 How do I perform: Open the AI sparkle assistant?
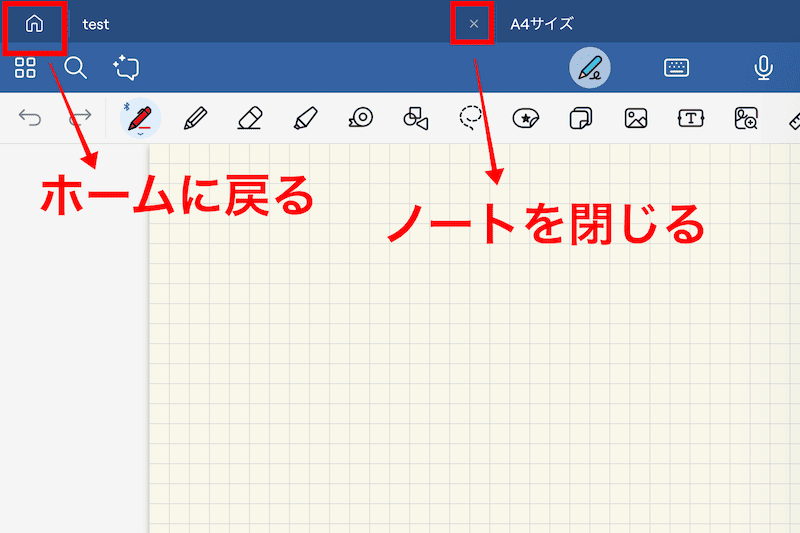[x=126, y=68]
